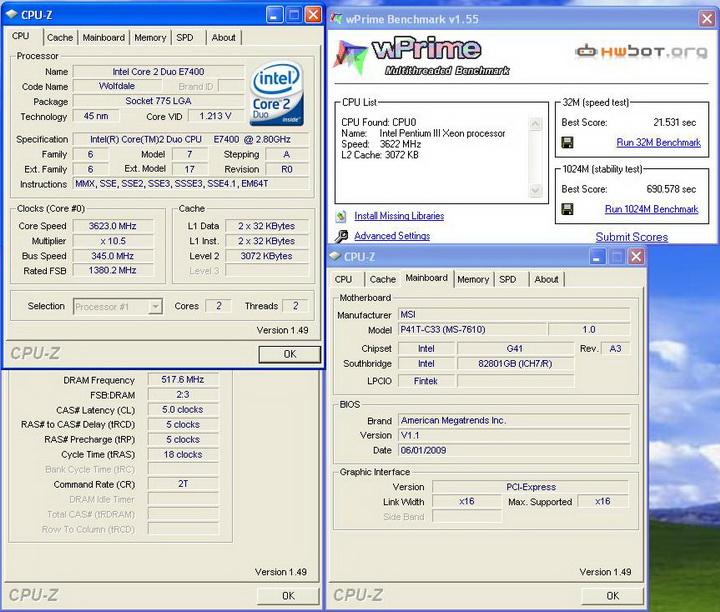Click the Package value Socket 775 LGA
Viewport: 720px width, 612px height.
[x=158, y=101]
